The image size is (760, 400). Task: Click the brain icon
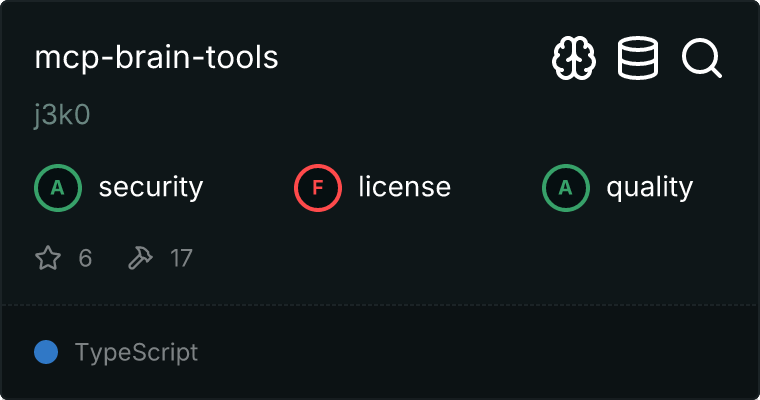pyautogui.click(x=574, y=59)
